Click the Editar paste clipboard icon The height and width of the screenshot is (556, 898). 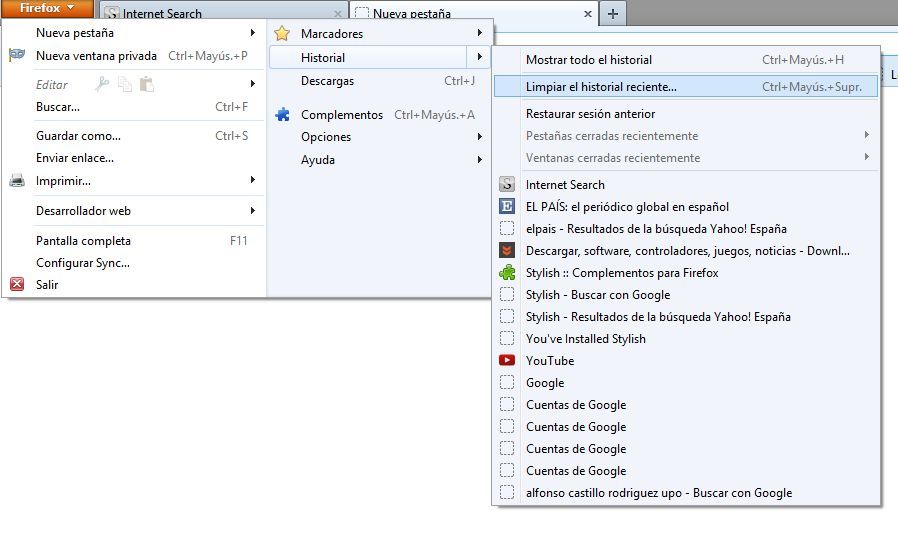coord(147,84)
